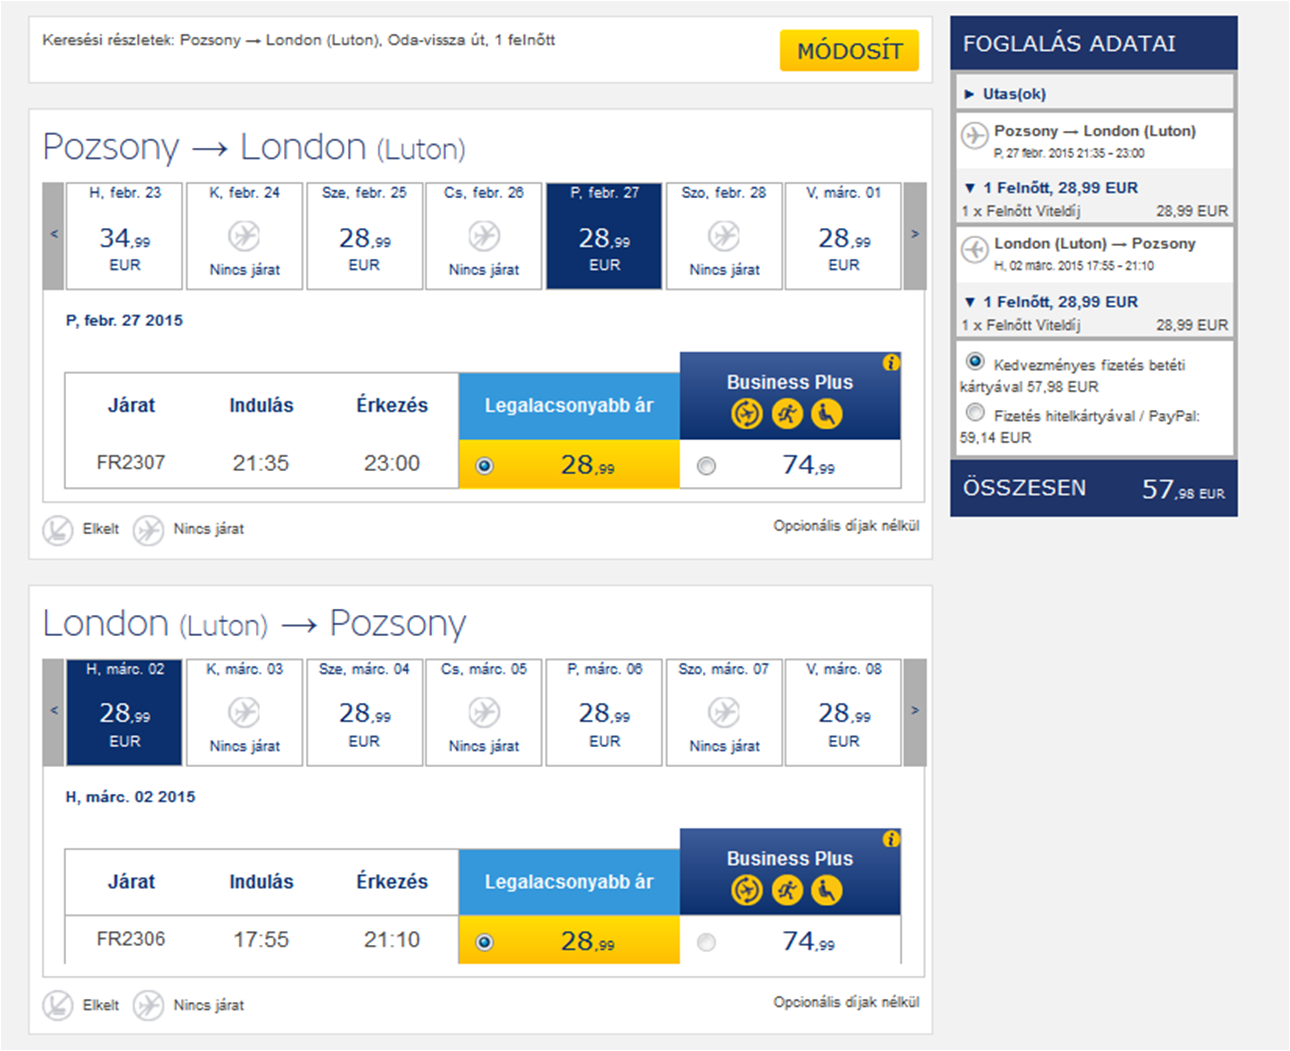
Task: Select the 28,99 lowest fare for FR2306
Action: click(x=485, y=942)
